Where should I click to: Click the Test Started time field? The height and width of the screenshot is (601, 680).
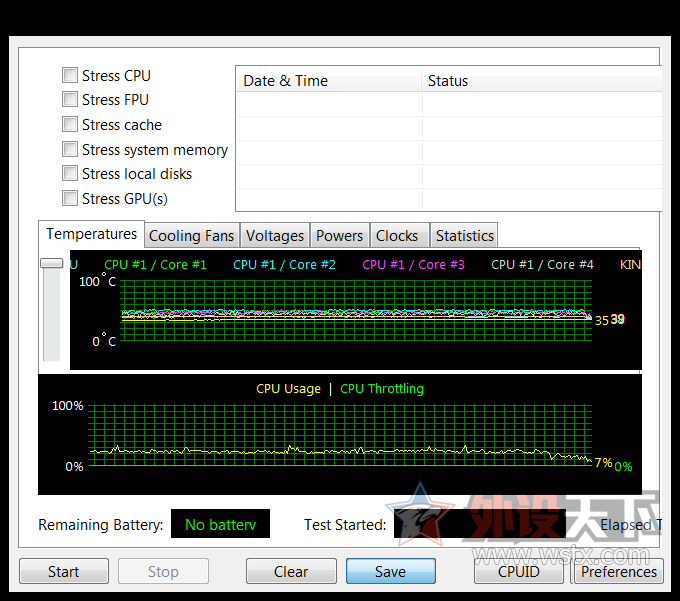[x=480, y=524]
